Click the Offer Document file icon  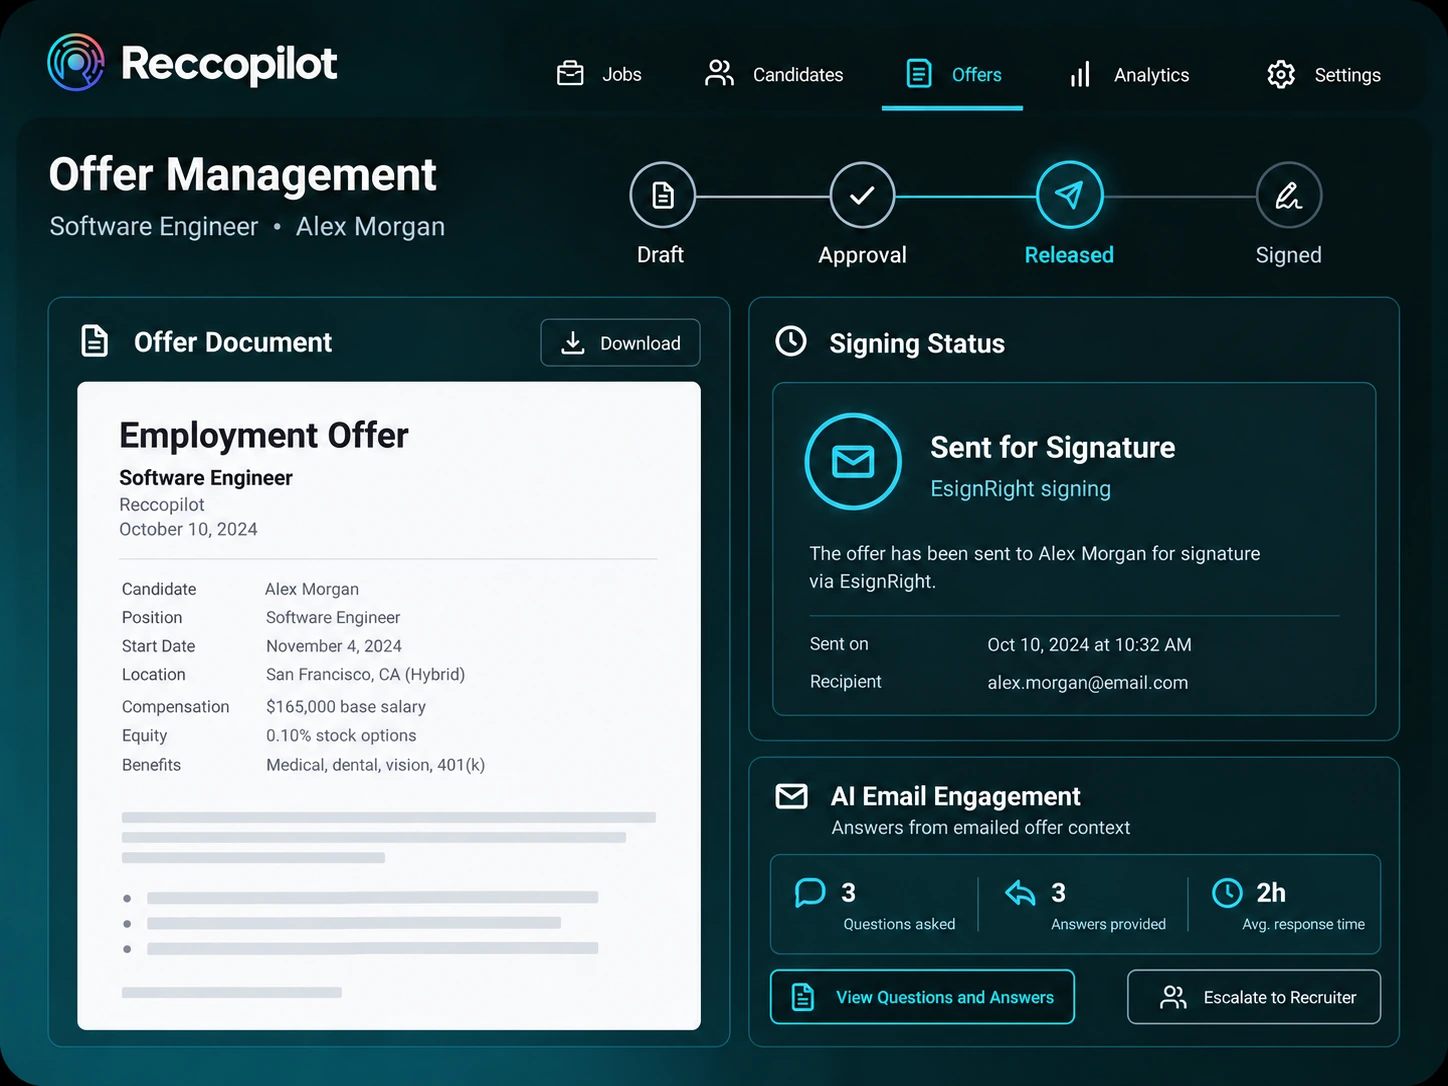point(94,341)
